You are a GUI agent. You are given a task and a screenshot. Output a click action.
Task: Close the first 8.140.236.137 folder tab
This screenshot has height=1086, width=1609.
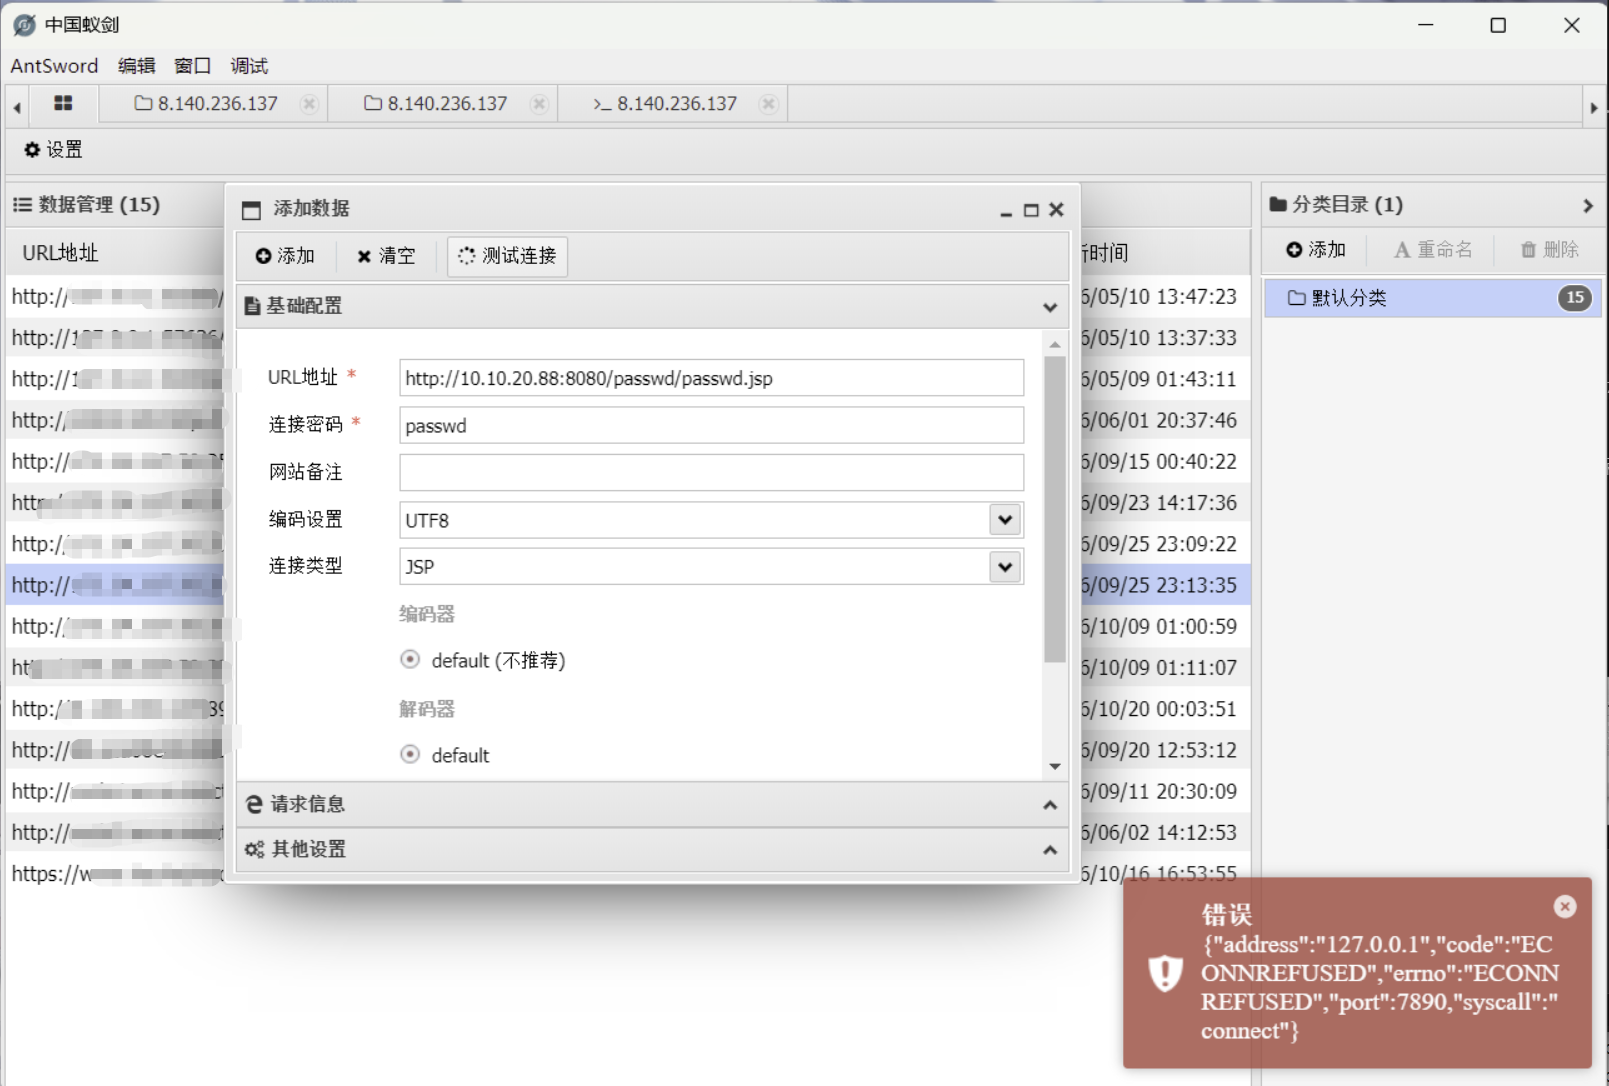[x=310, y=104]
